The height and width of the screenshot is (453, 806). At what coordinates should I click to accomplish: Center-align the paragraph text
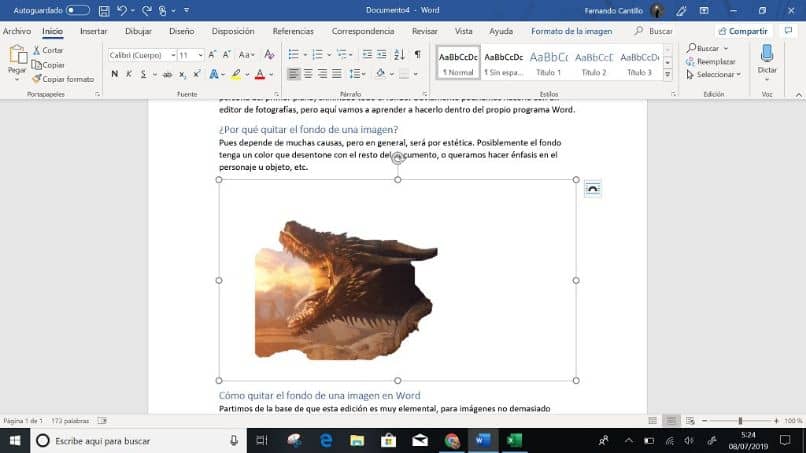coord(308,74)
